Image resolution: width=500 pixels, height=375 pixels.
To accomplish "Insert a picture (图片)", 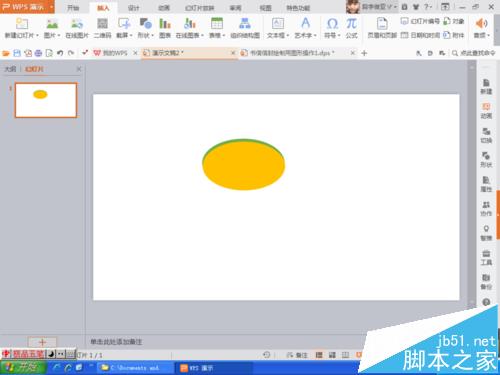I will (52, 28).
